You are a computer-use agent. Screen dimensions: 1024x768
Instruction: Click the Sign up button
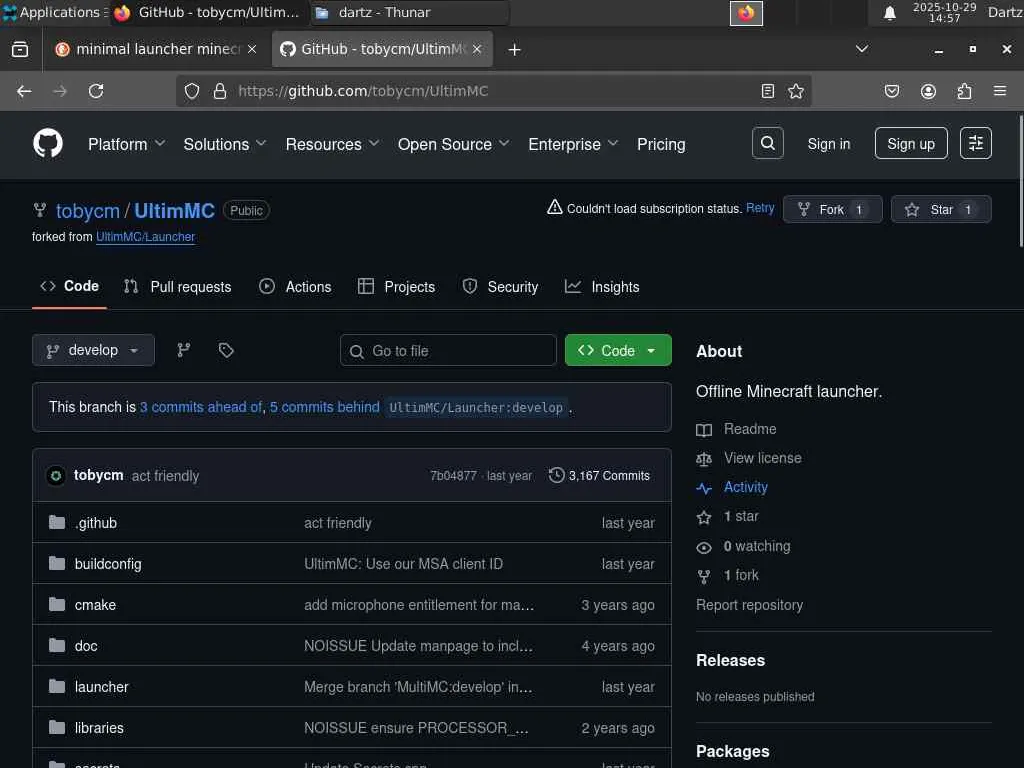(911, 144)
